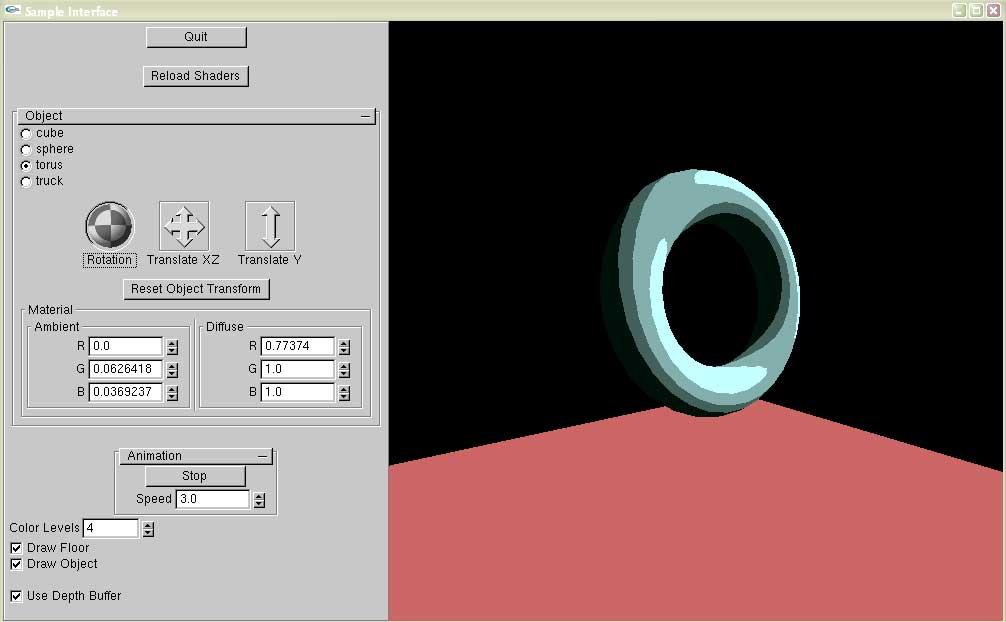Screen dimensions: 1006x622
Task: Click the Reload Shaders button
Action: (x=196, y=76)
